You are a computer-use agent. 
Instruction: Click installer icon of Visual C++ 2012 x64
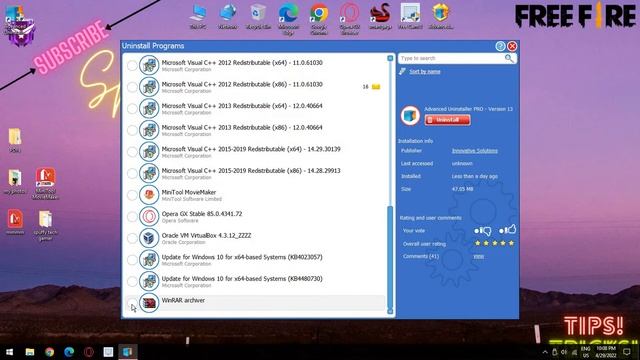pyautogui.click(x=149, y=65)
